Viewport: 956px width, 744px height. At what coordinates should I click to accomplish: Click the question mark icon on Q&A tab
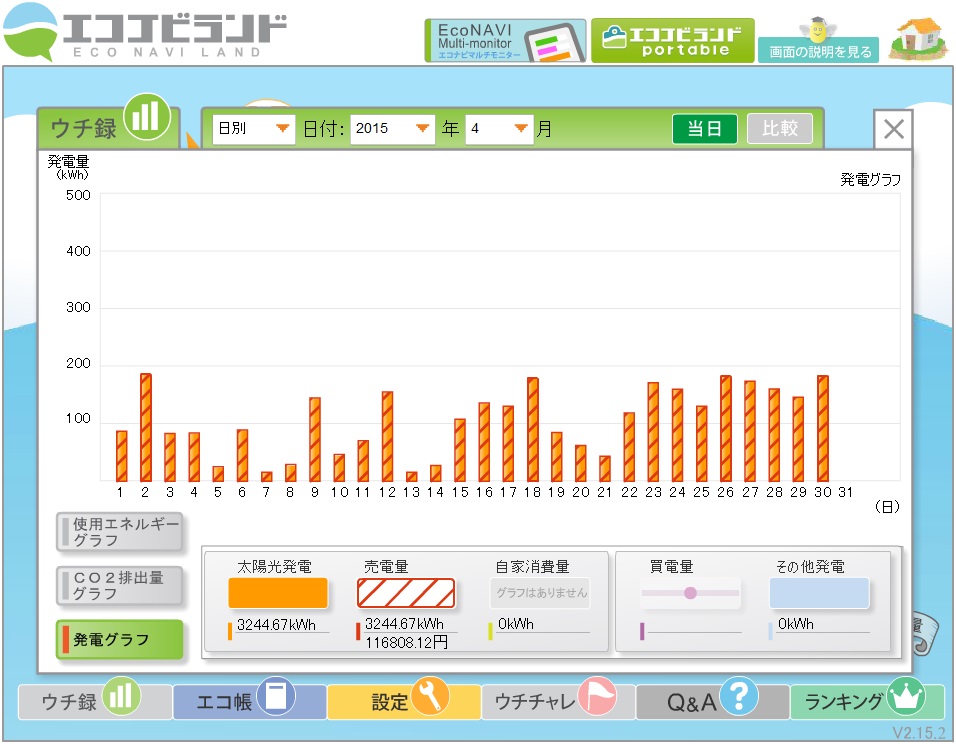coord(739,696)
